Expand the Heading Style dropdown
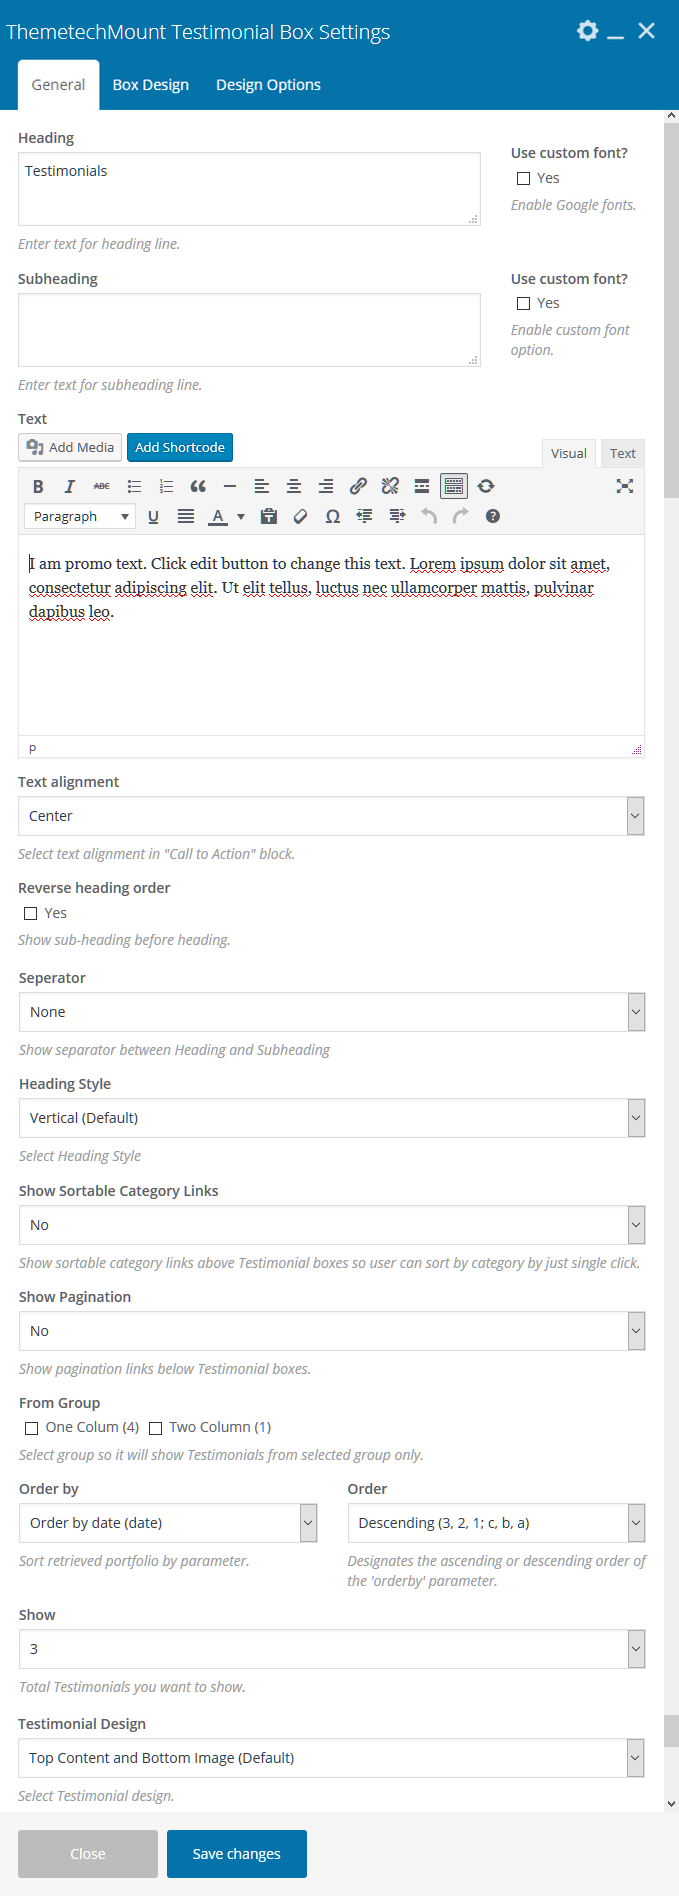Image resolution: width=679 pixels, height=1896 pixels. 331,1118
